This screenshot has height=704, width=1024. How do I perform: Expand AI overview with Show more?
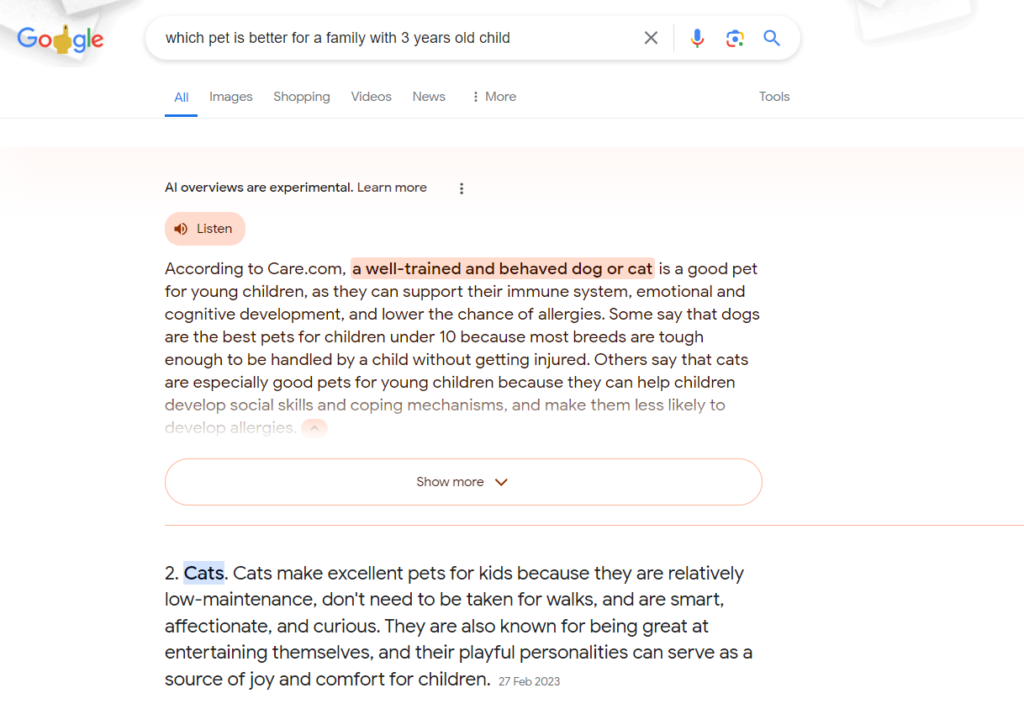tap(463, 482)
